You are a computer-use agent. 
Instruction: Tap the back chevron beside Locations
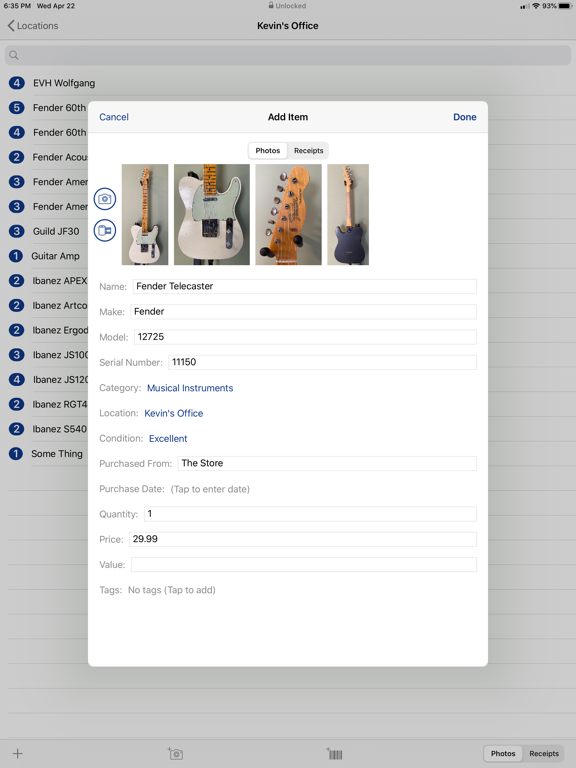pyautogui.click(x=11, y=25)
